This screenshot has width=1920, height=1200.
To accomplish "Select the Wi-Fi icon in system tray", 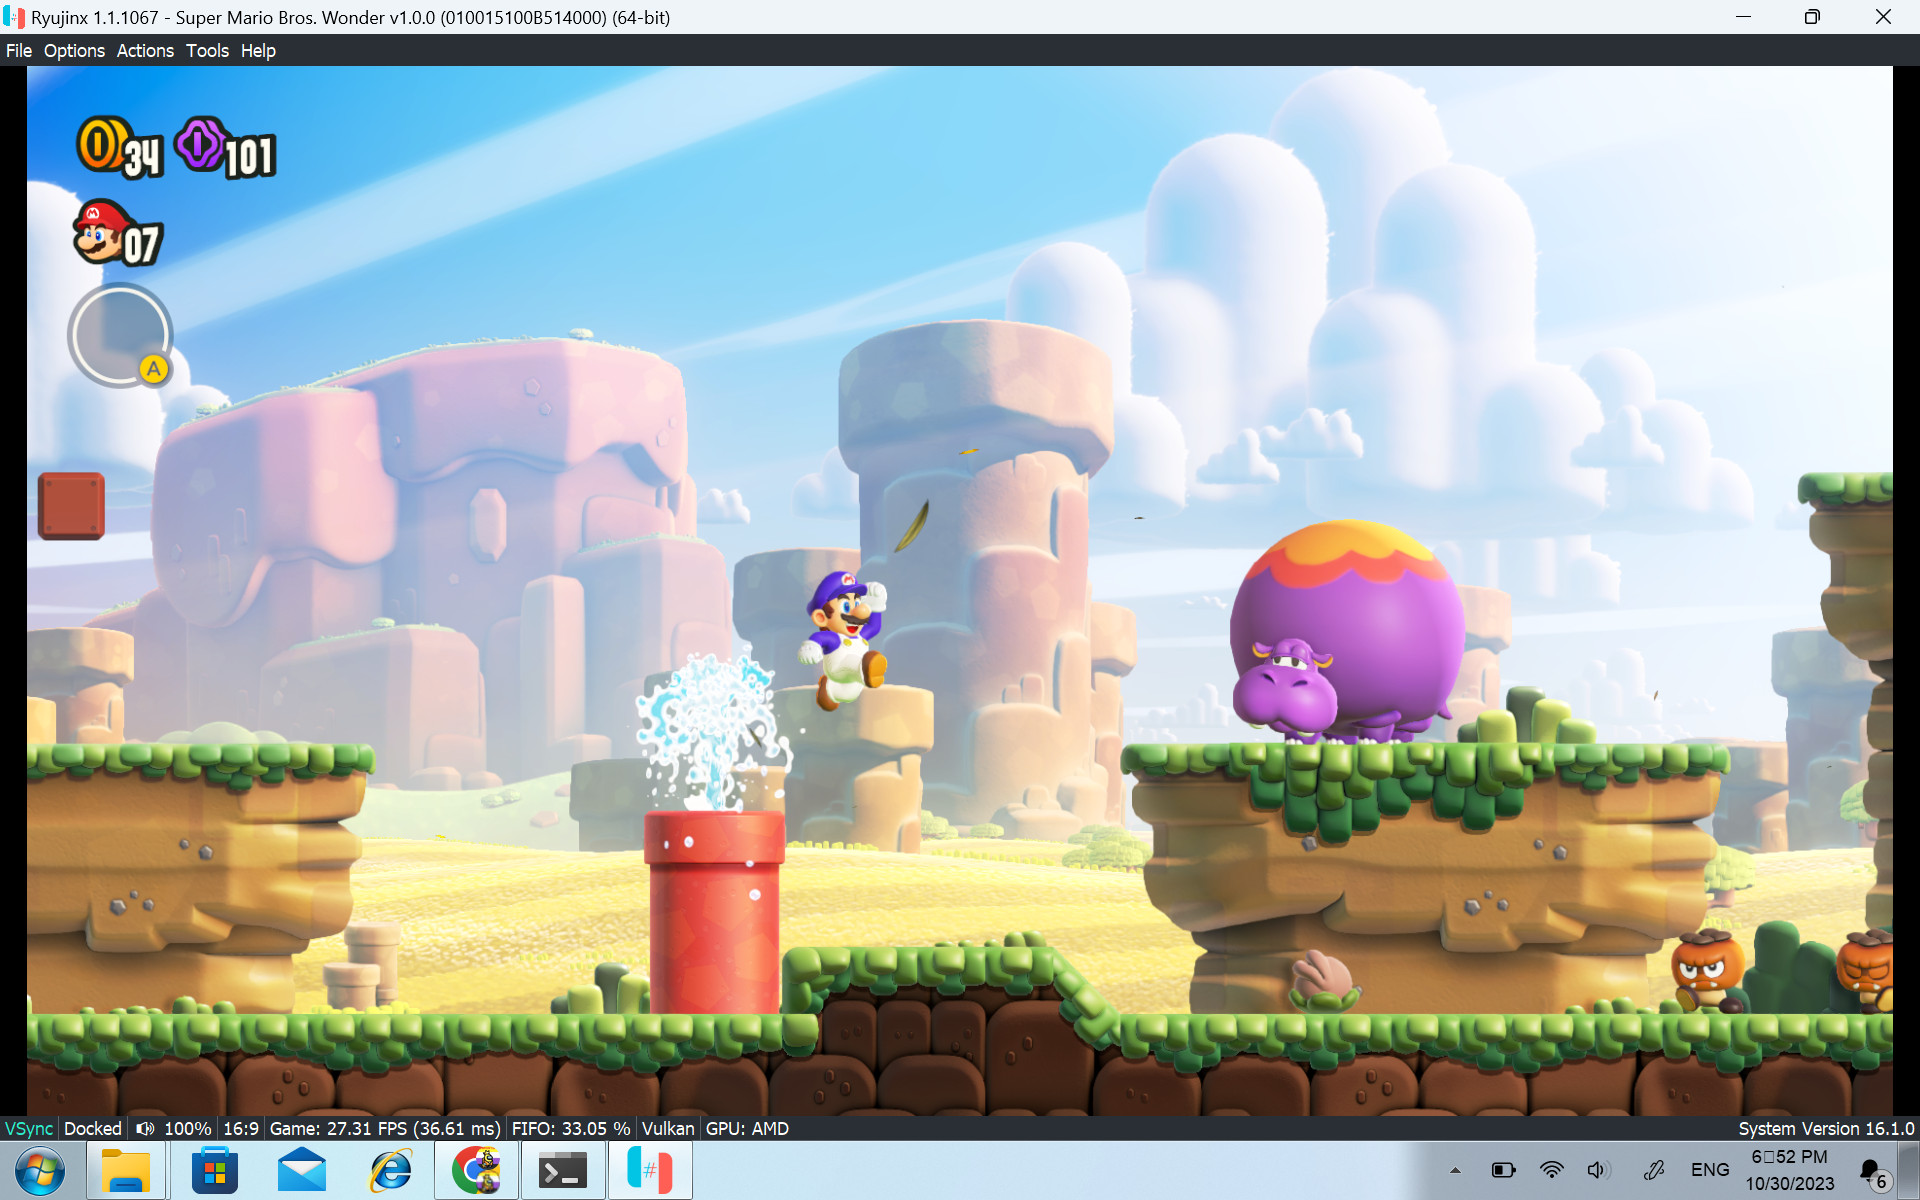I will [1551, 1169].
